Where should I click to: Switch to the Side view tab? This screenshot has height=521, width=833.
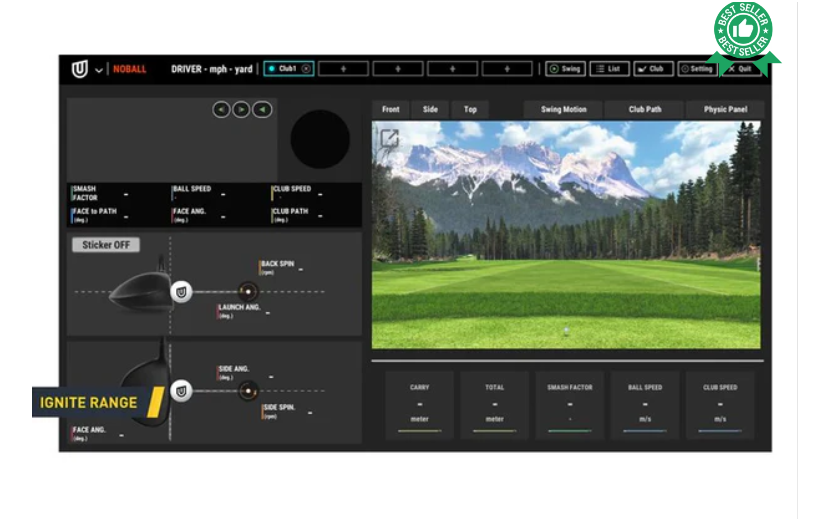point(430,109)
